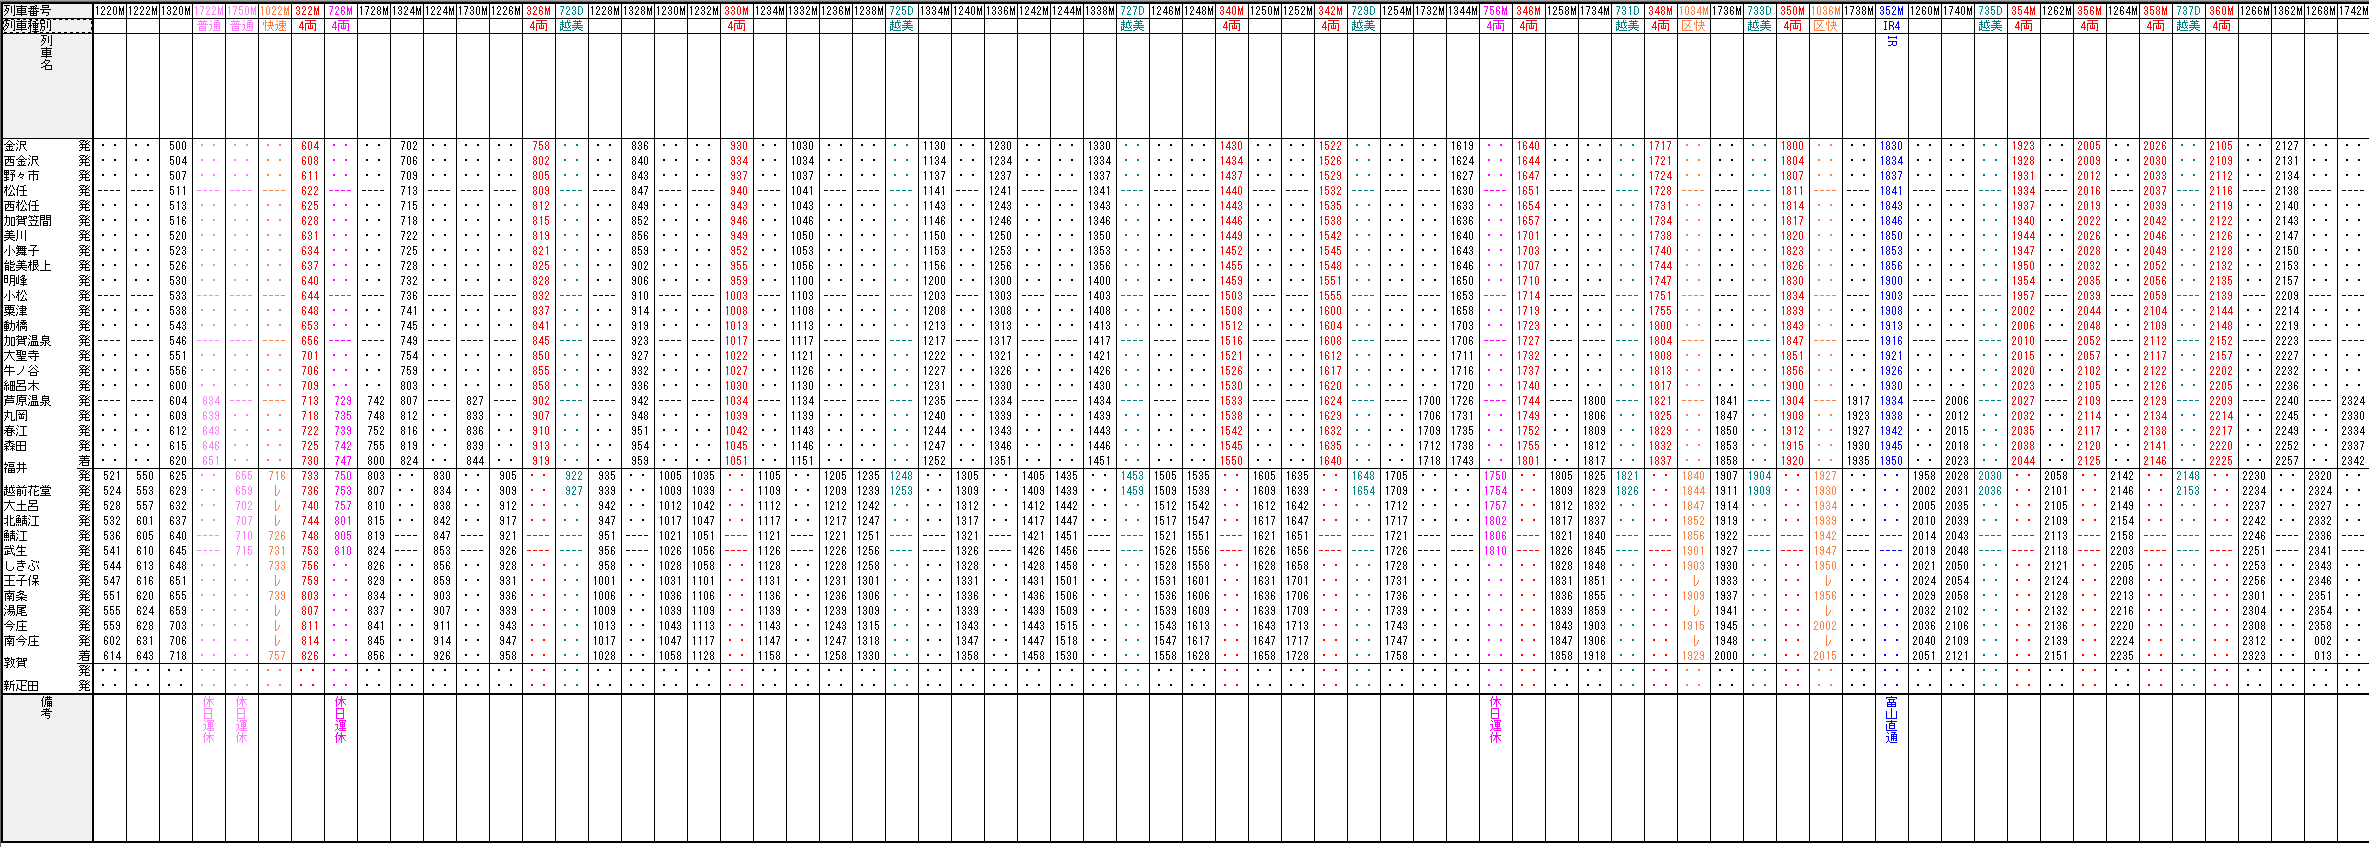
Task: Click the 福井 station row label
Action: click(x=16, y=468)
